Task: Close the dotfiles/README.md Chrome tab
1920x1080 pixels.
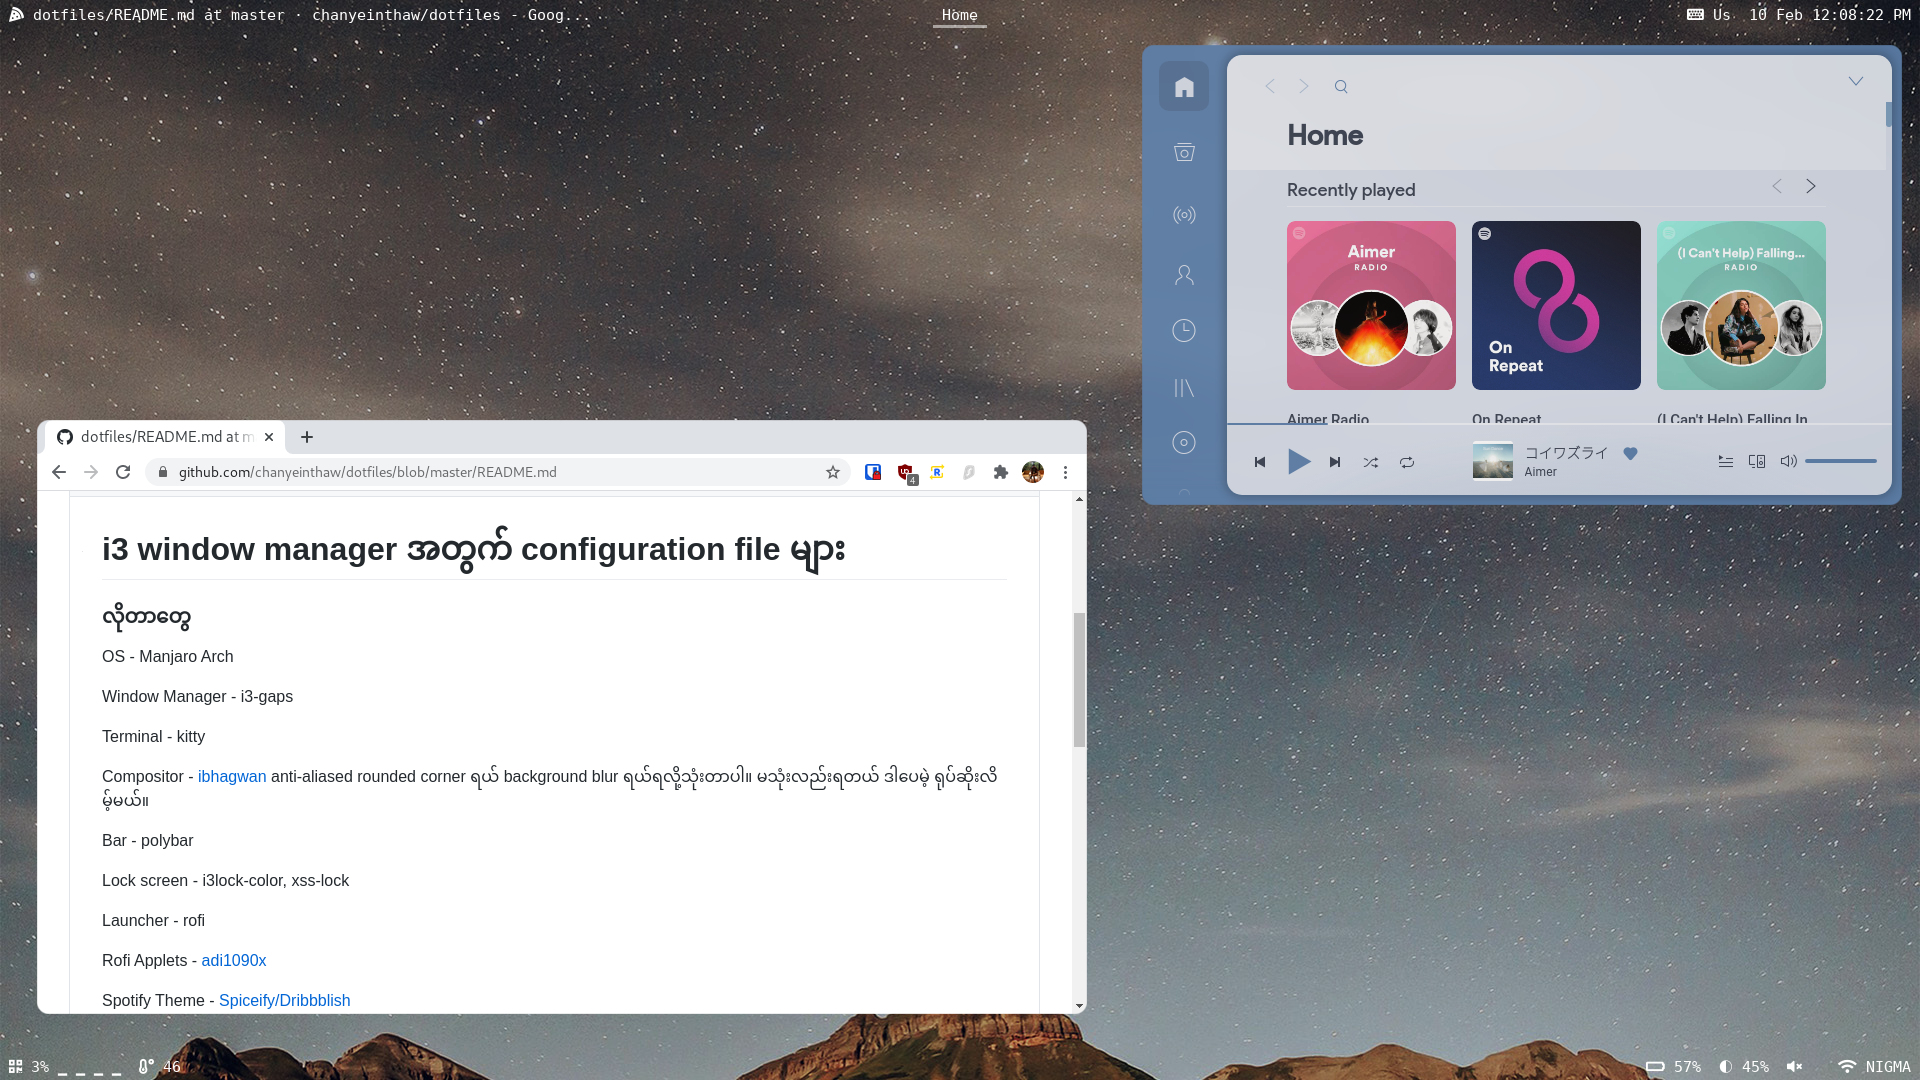Action: [x=269, y=437]
